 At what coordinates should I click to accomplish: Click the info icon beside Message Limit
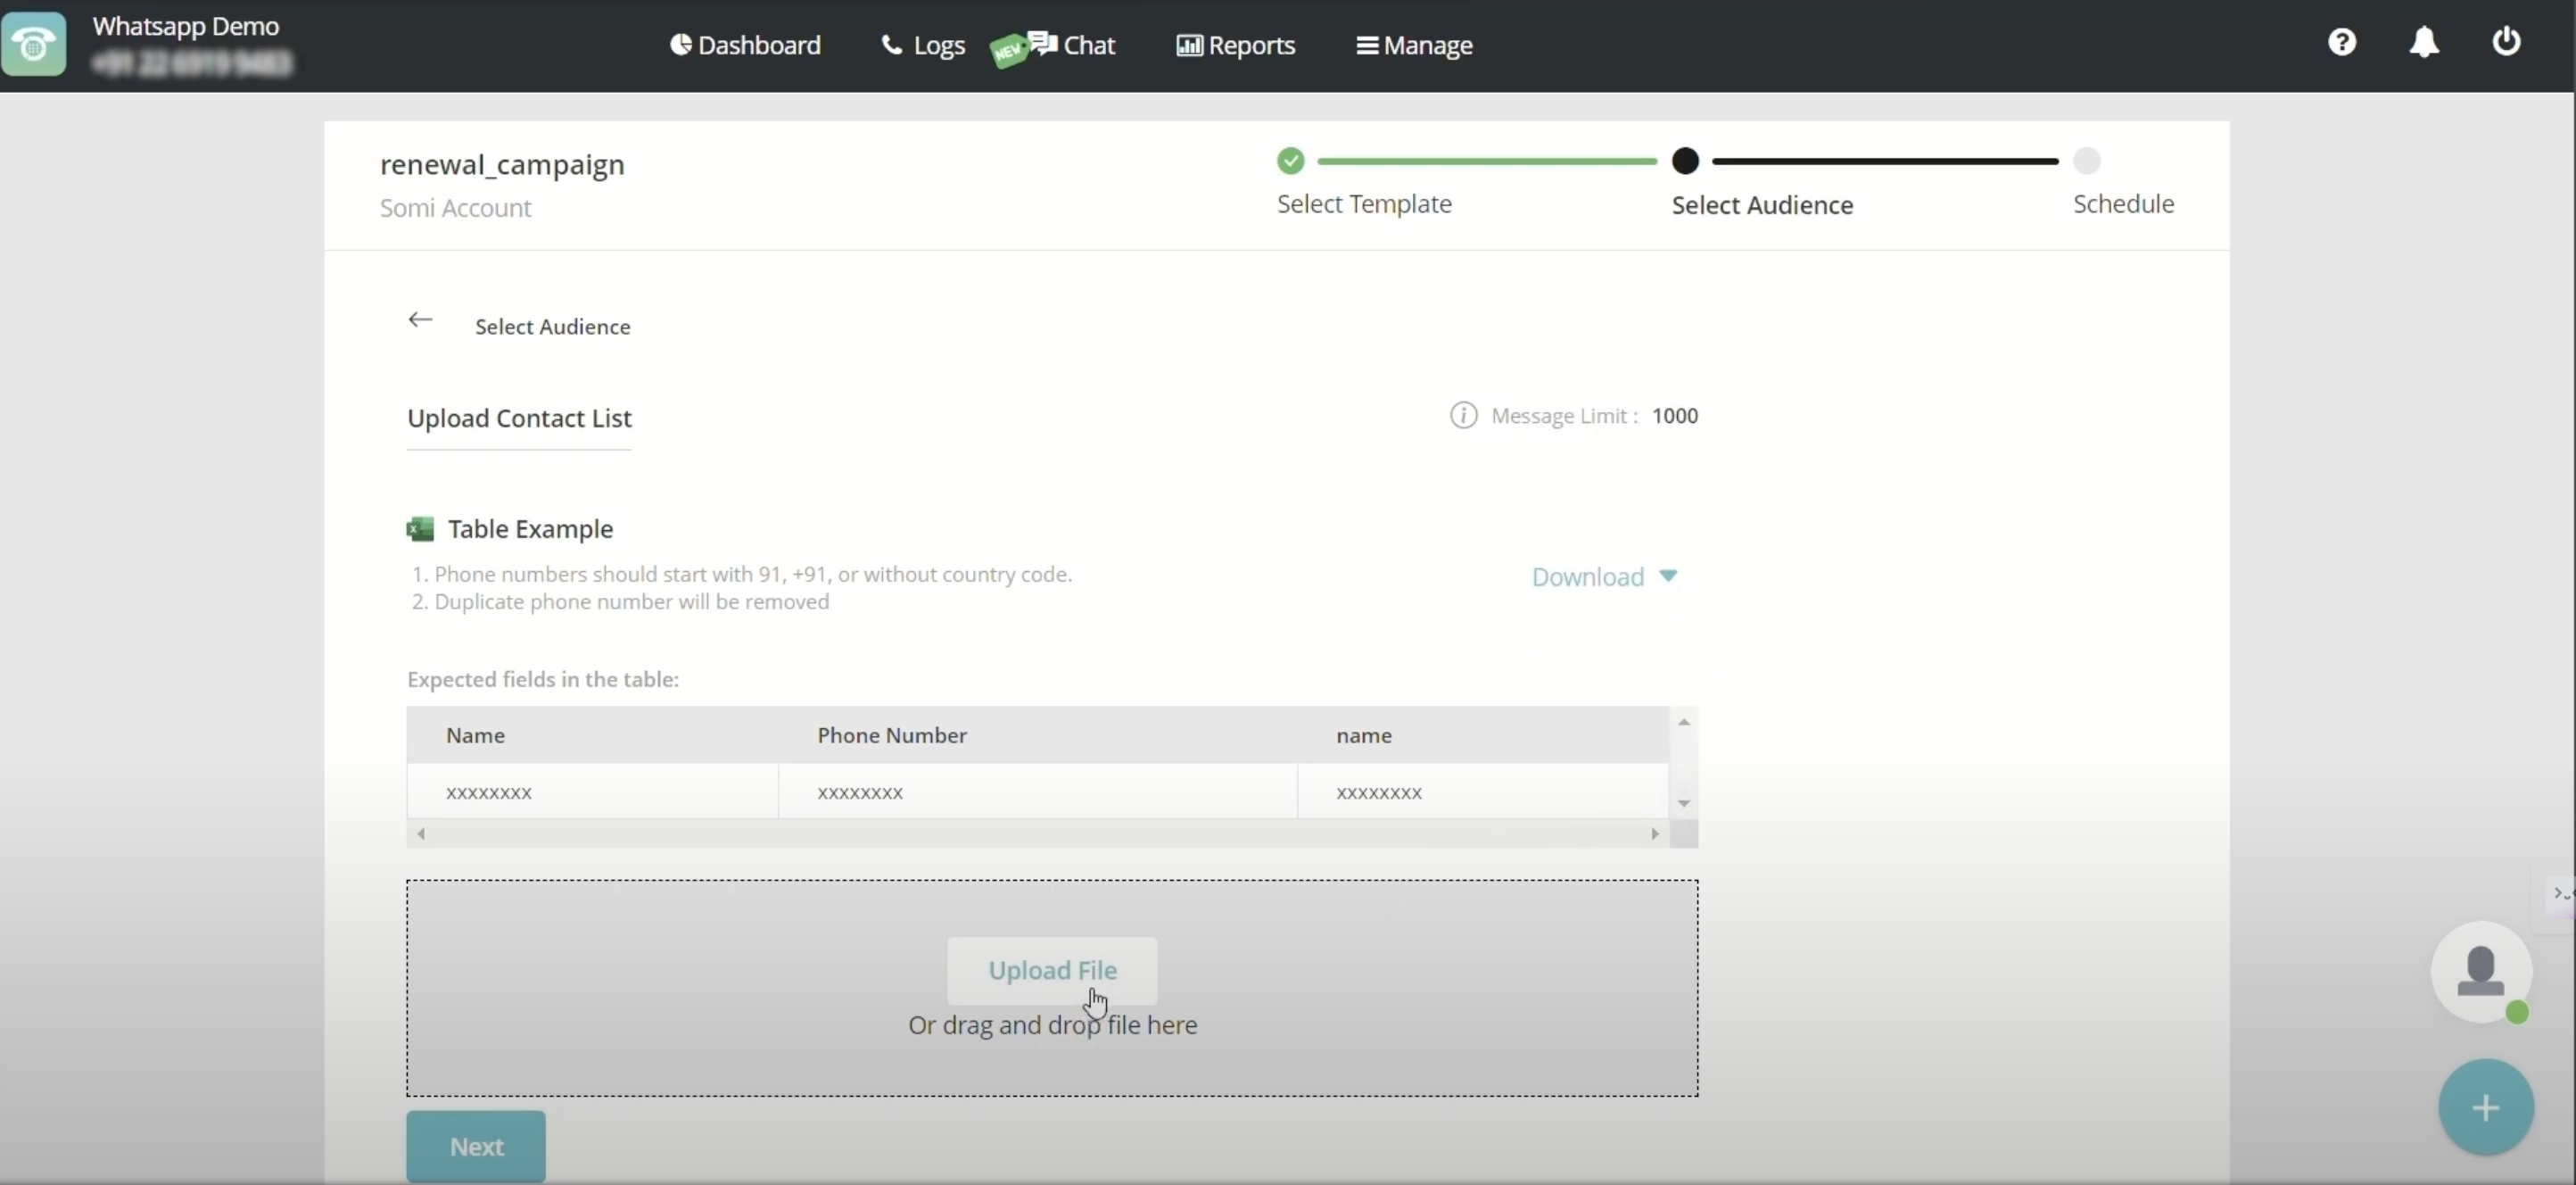click(1462, 415)
